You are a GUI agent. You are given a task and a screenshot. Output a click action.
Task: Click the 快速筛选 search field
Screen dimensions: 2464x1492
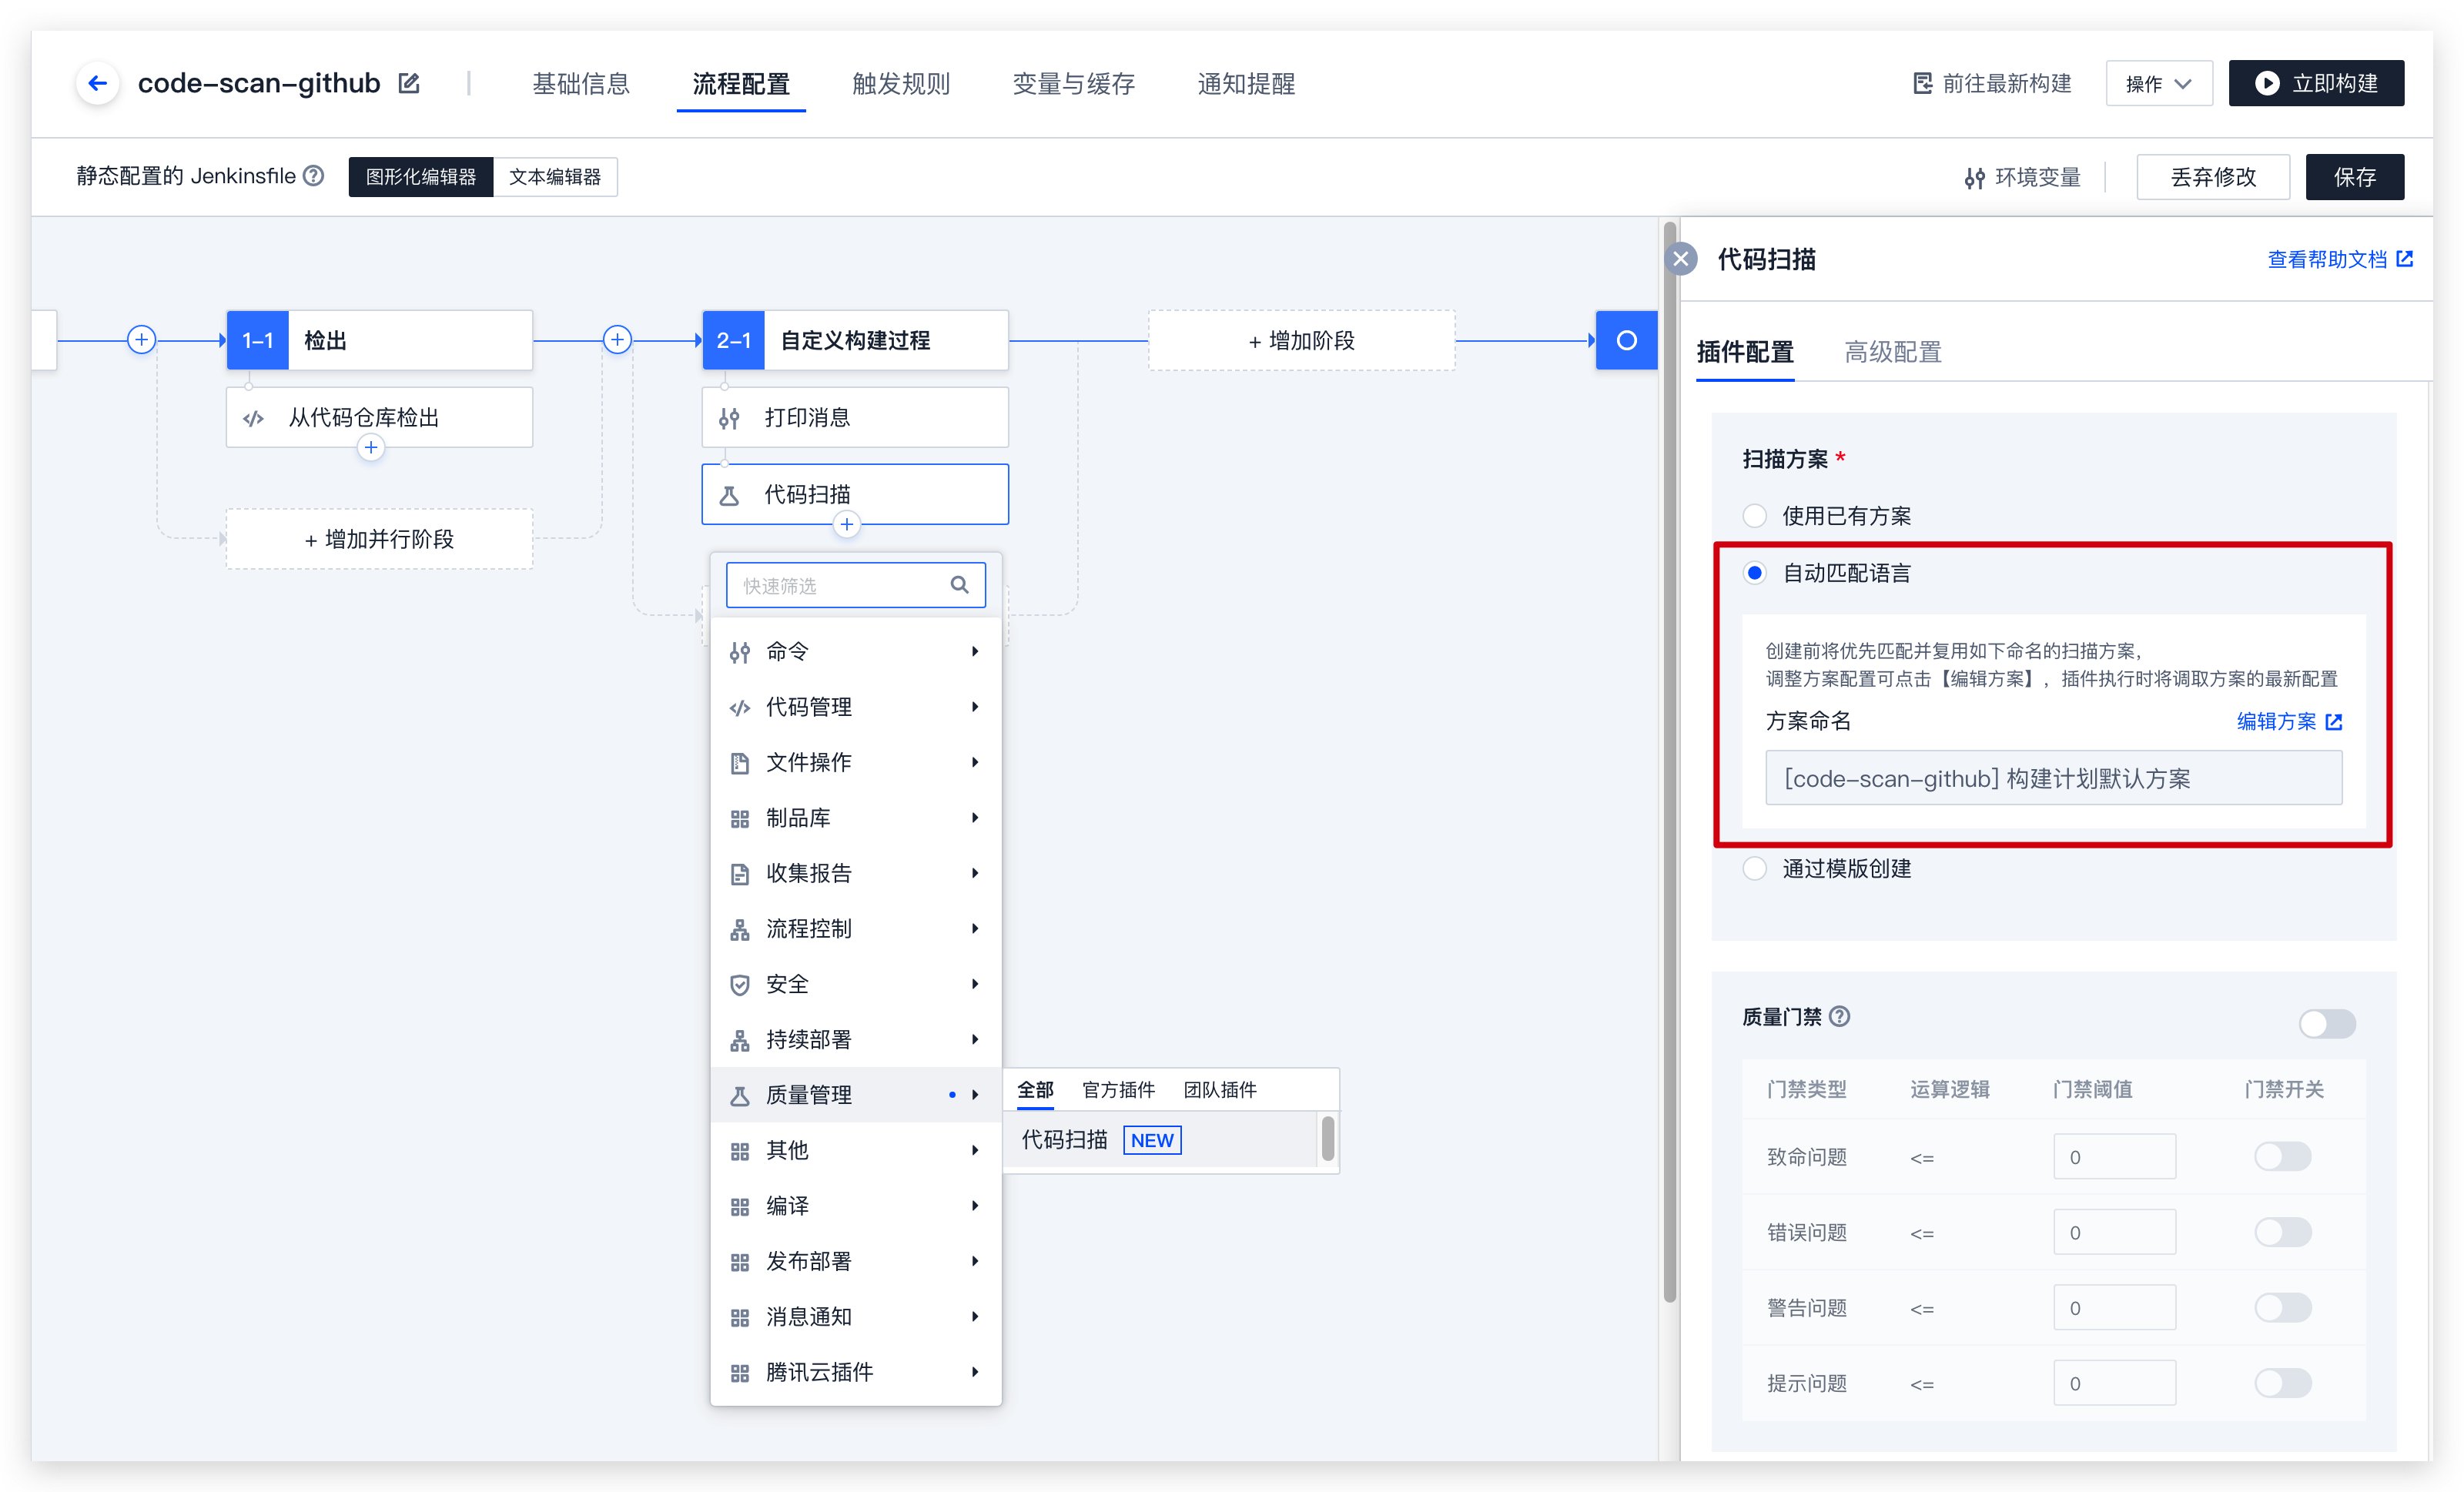pyautogui.click(x=856, y=585)
